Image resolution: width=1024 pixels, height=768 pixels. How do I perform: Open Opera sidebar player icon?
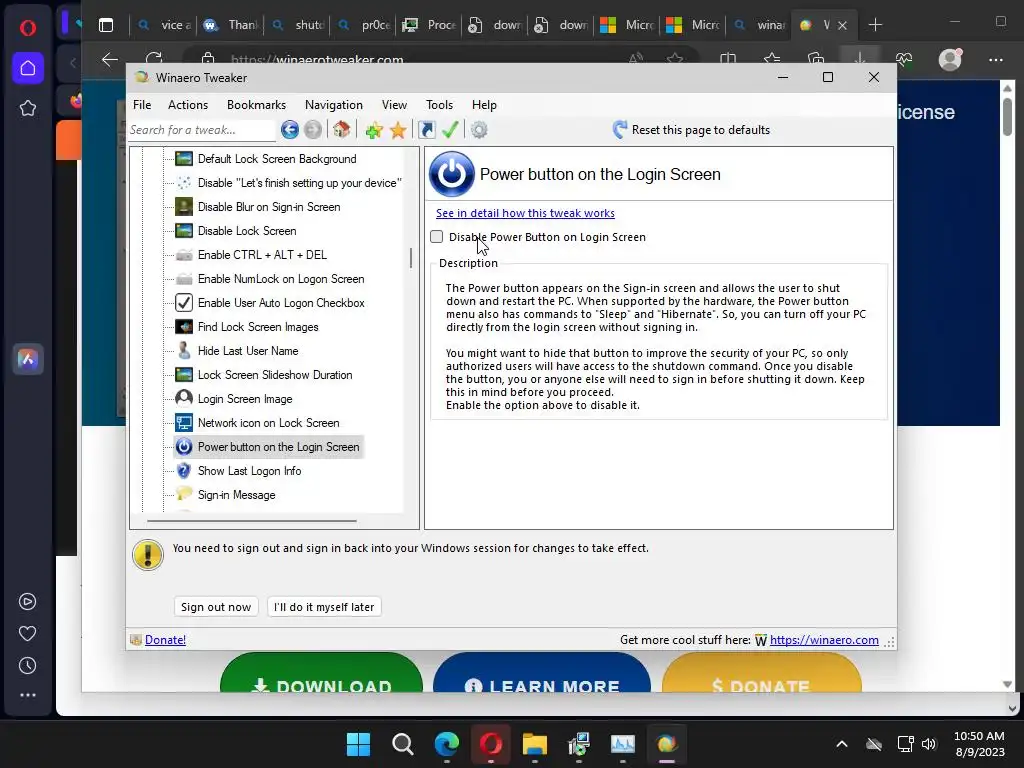tap(27, 601)
